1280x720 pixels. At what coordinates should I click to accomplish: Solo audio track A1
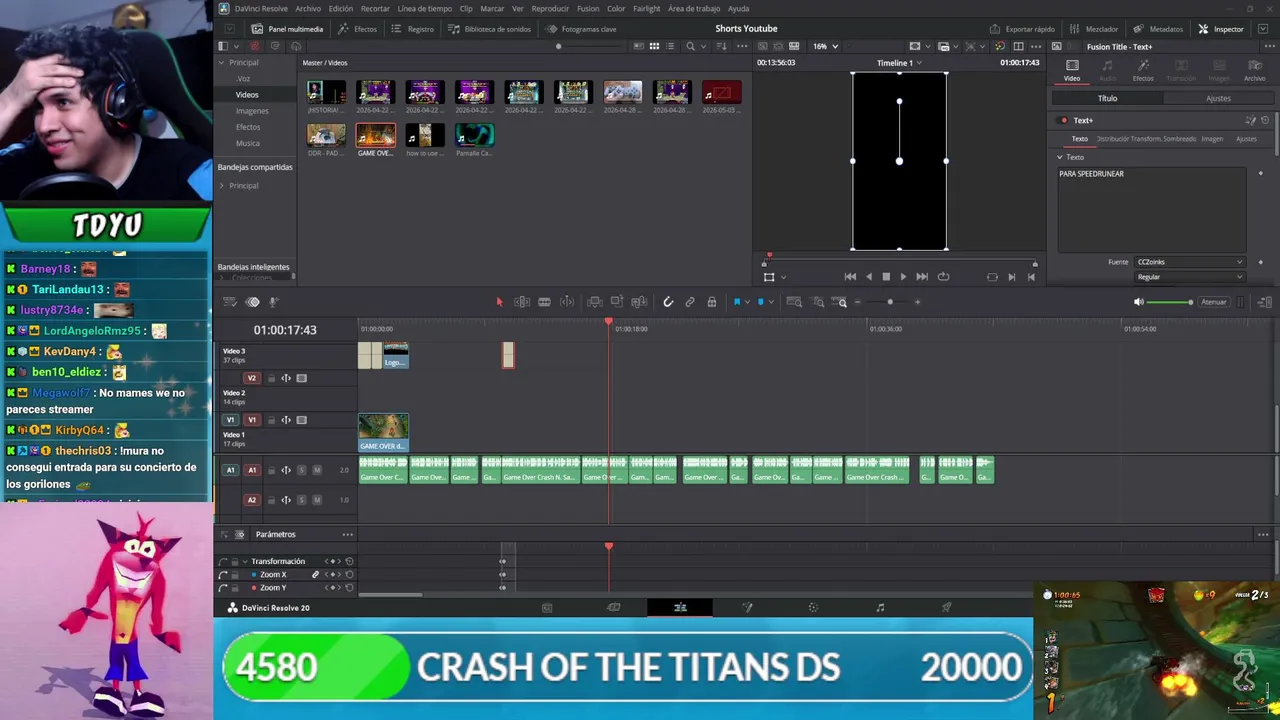coord(301,470)
